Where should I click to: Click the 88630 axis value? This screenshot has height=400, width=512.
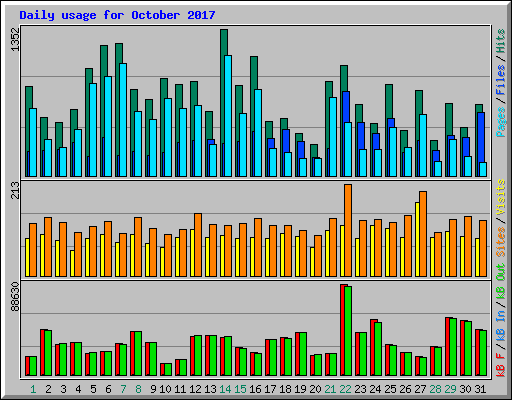coord(15,297)
